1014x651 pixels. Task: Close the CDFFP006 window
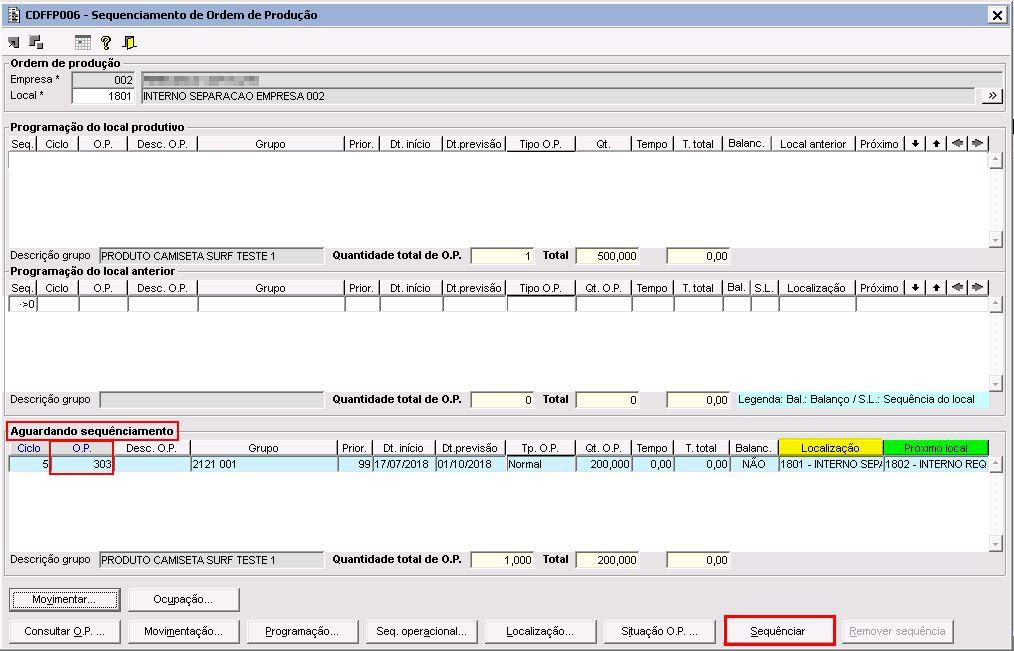pyautogui.click(x=997, y=15)
